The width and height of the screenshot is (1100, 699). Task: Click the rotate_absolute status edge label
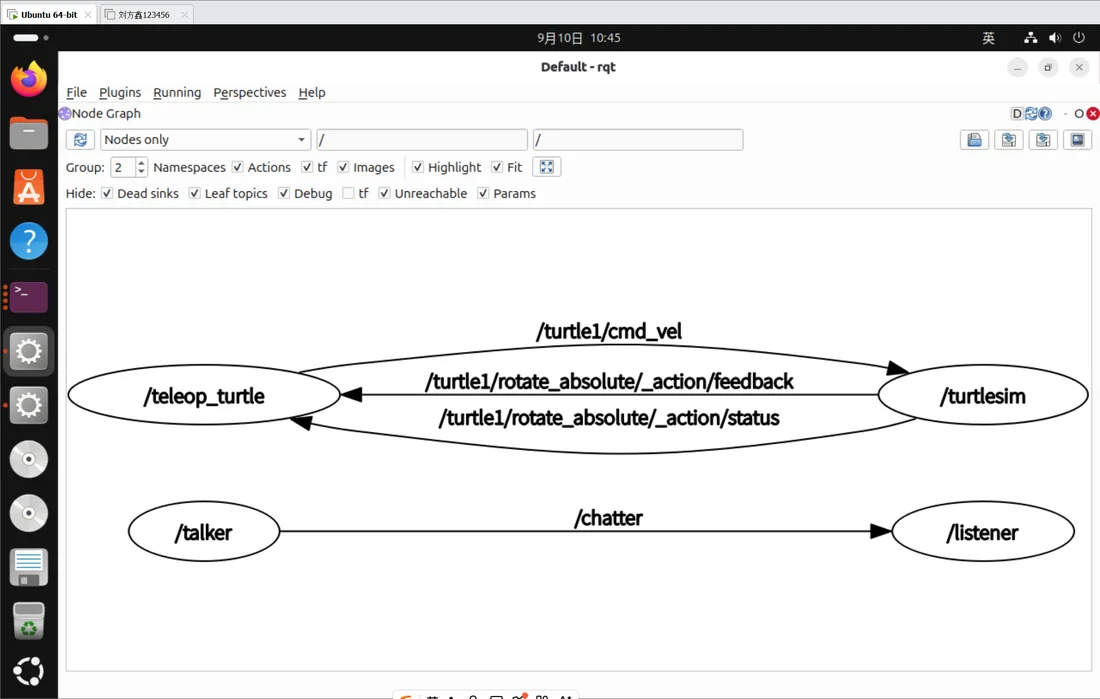(609, 418)
